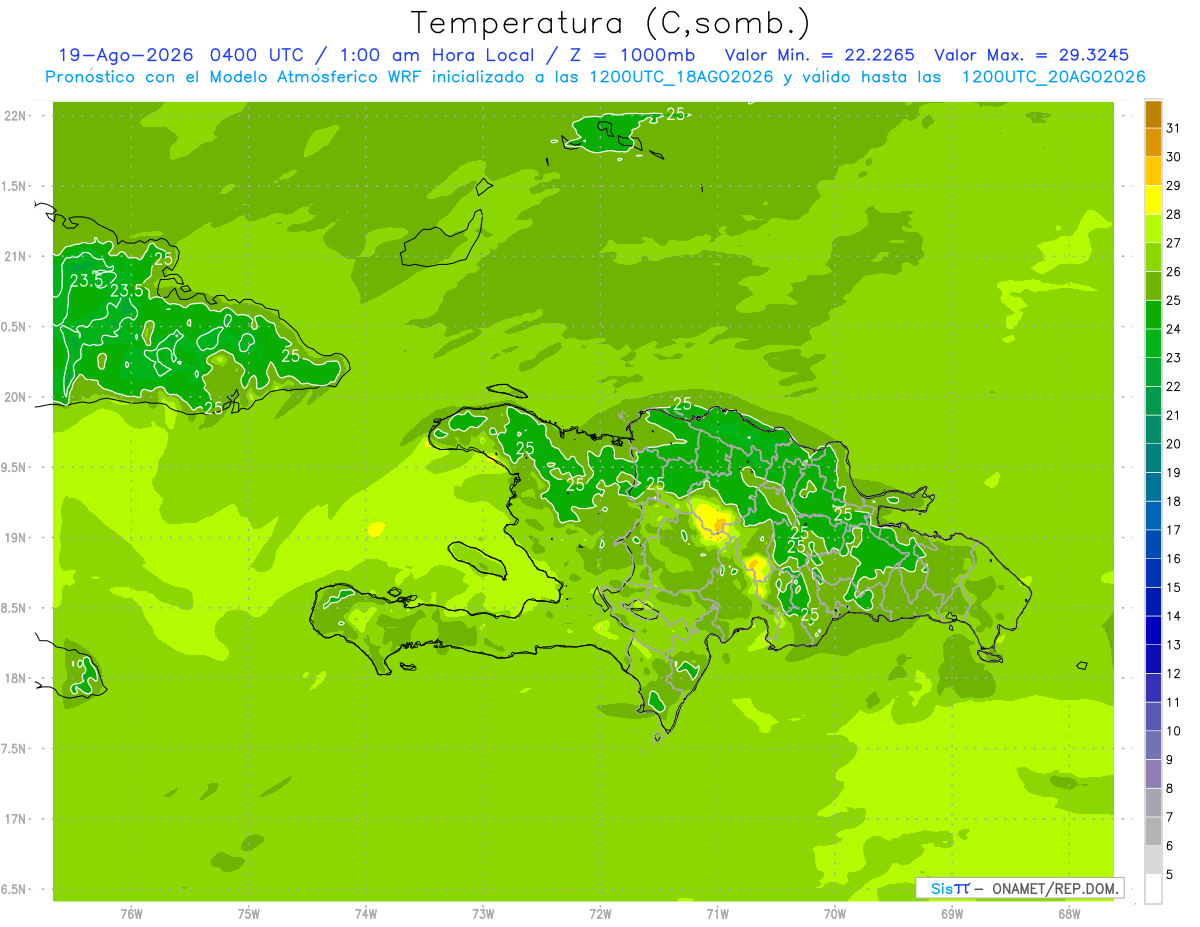Click the '17N' latitude label
Viewport: 1200px width, 927px height.
(15, 820)
